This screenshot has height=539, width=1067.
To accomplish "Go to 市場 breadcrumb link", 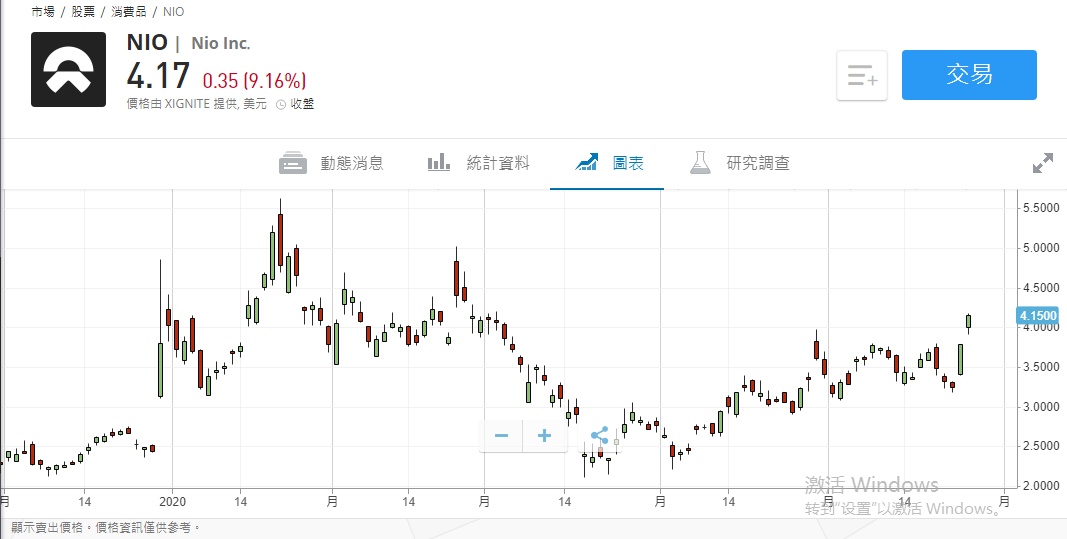I will coord(43,12).
